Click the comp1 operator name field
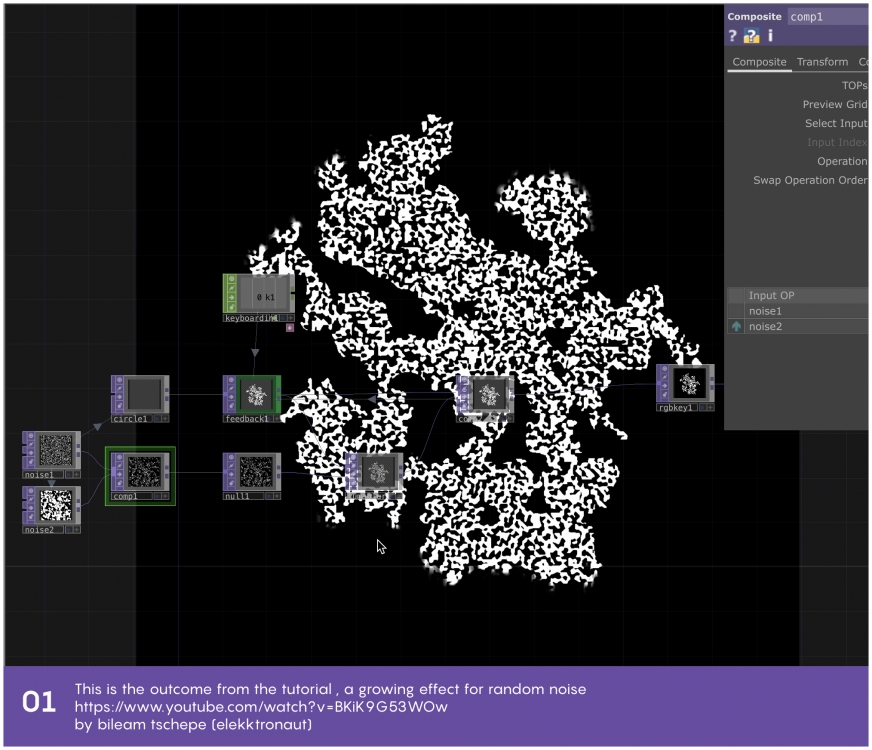The width and height of the screenshot is (872, 750). click(x=827, y=16)
